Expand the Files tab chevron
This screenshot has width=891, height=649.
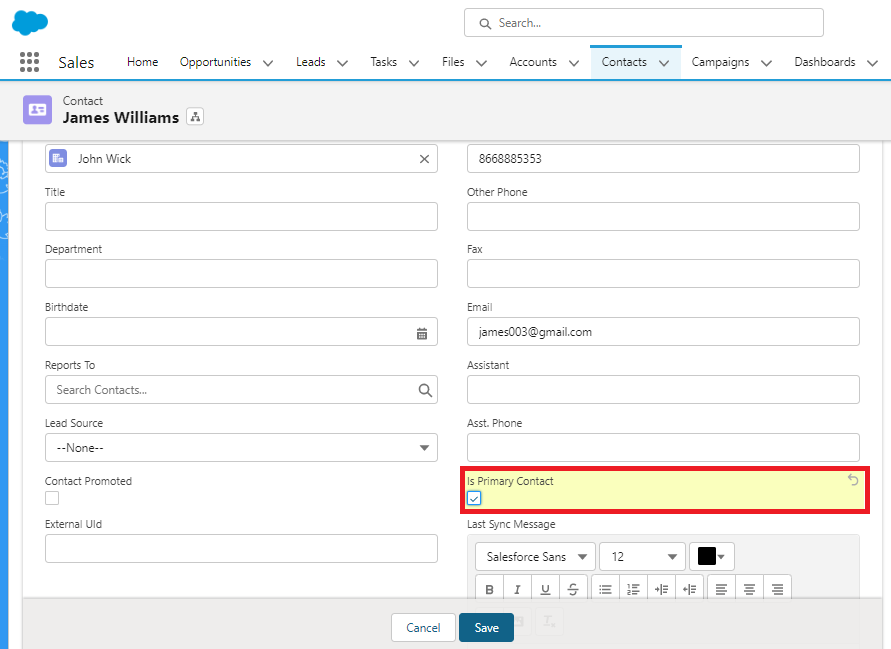pyautogui.click(x=481, y=63)
